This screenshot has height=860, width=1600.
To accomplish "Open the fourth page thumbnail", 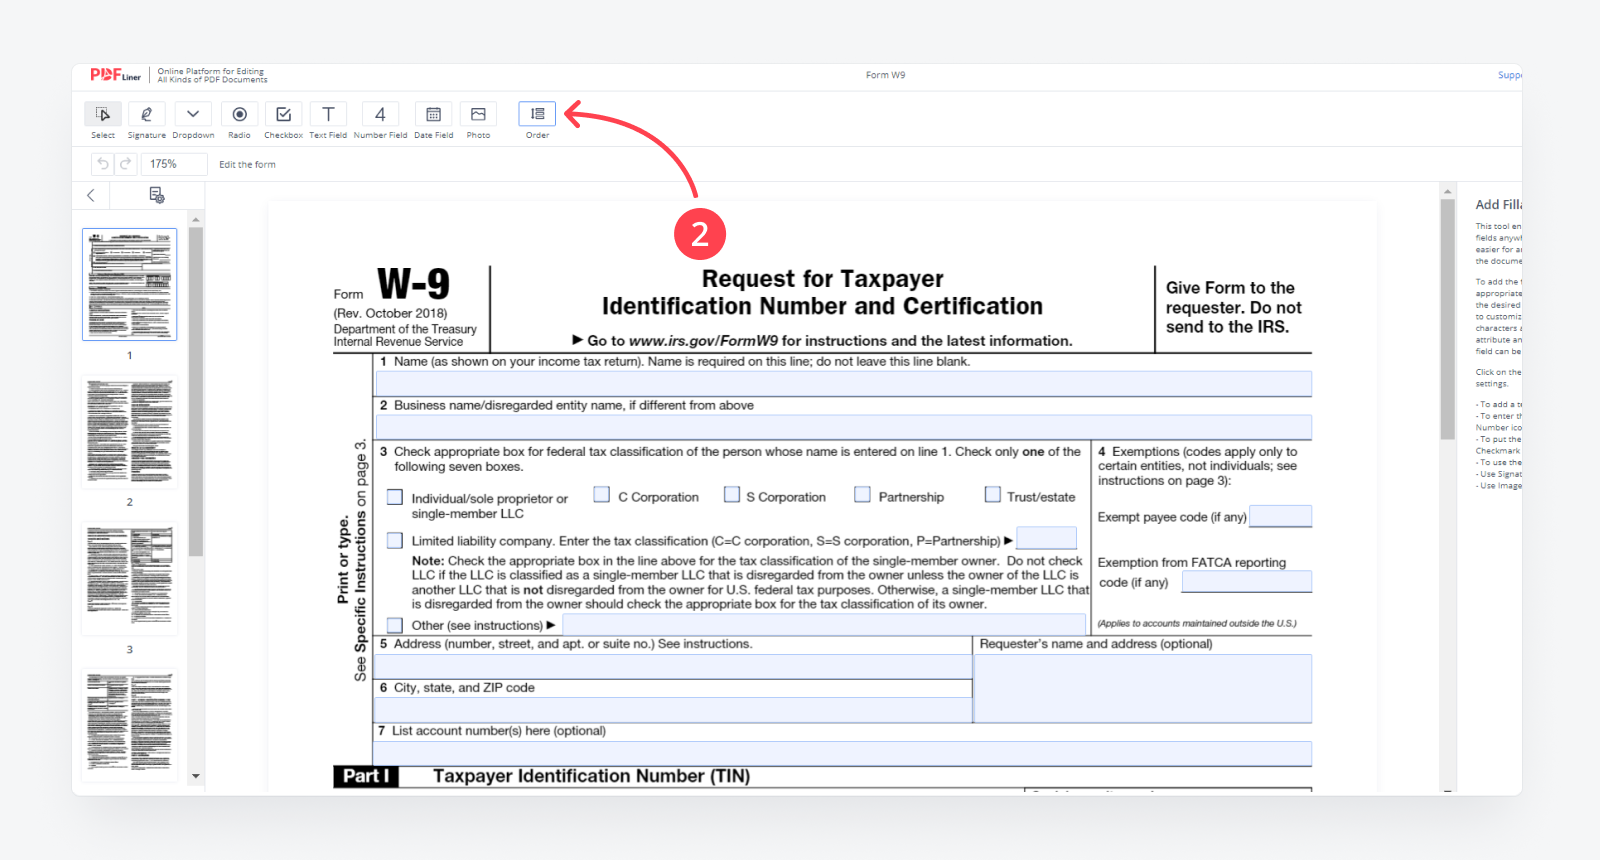I will pos(129,724).
